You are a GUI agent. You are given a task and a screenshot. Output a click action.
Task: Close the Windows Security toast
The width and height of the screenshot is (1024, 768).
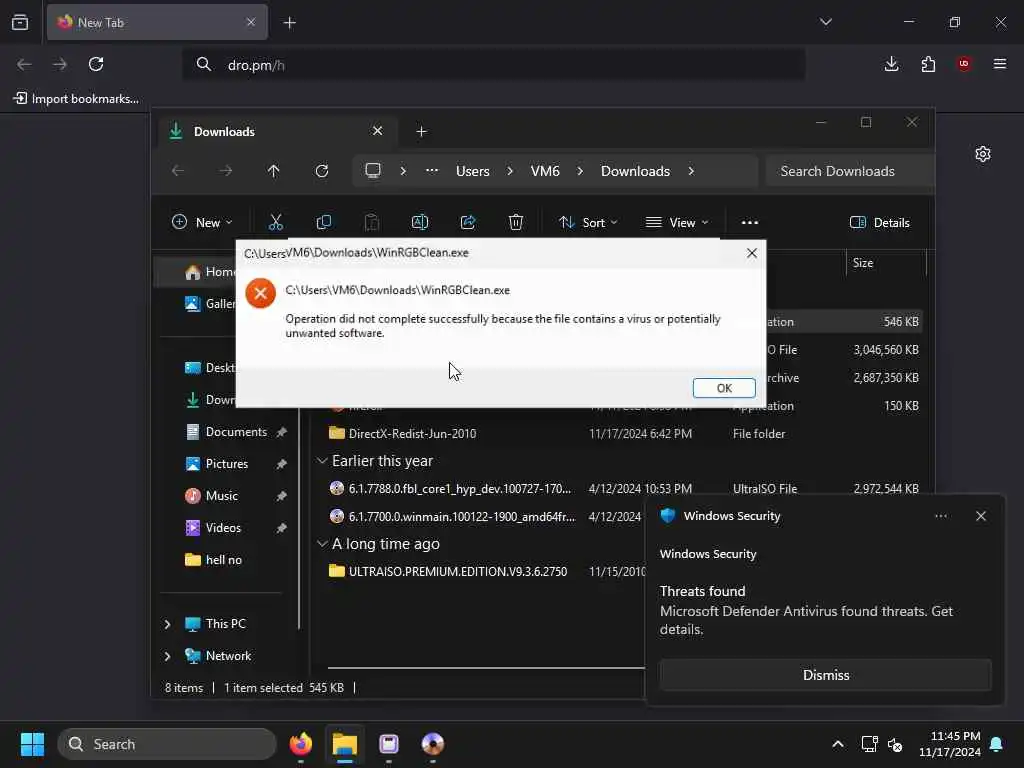pos(981,516)
